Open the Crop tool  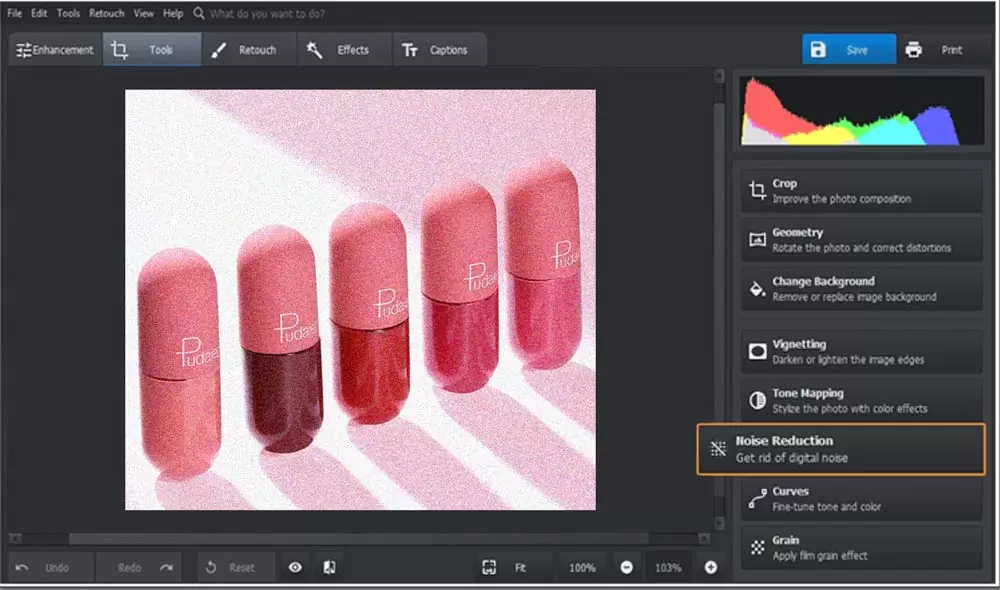tap(861, 191)
